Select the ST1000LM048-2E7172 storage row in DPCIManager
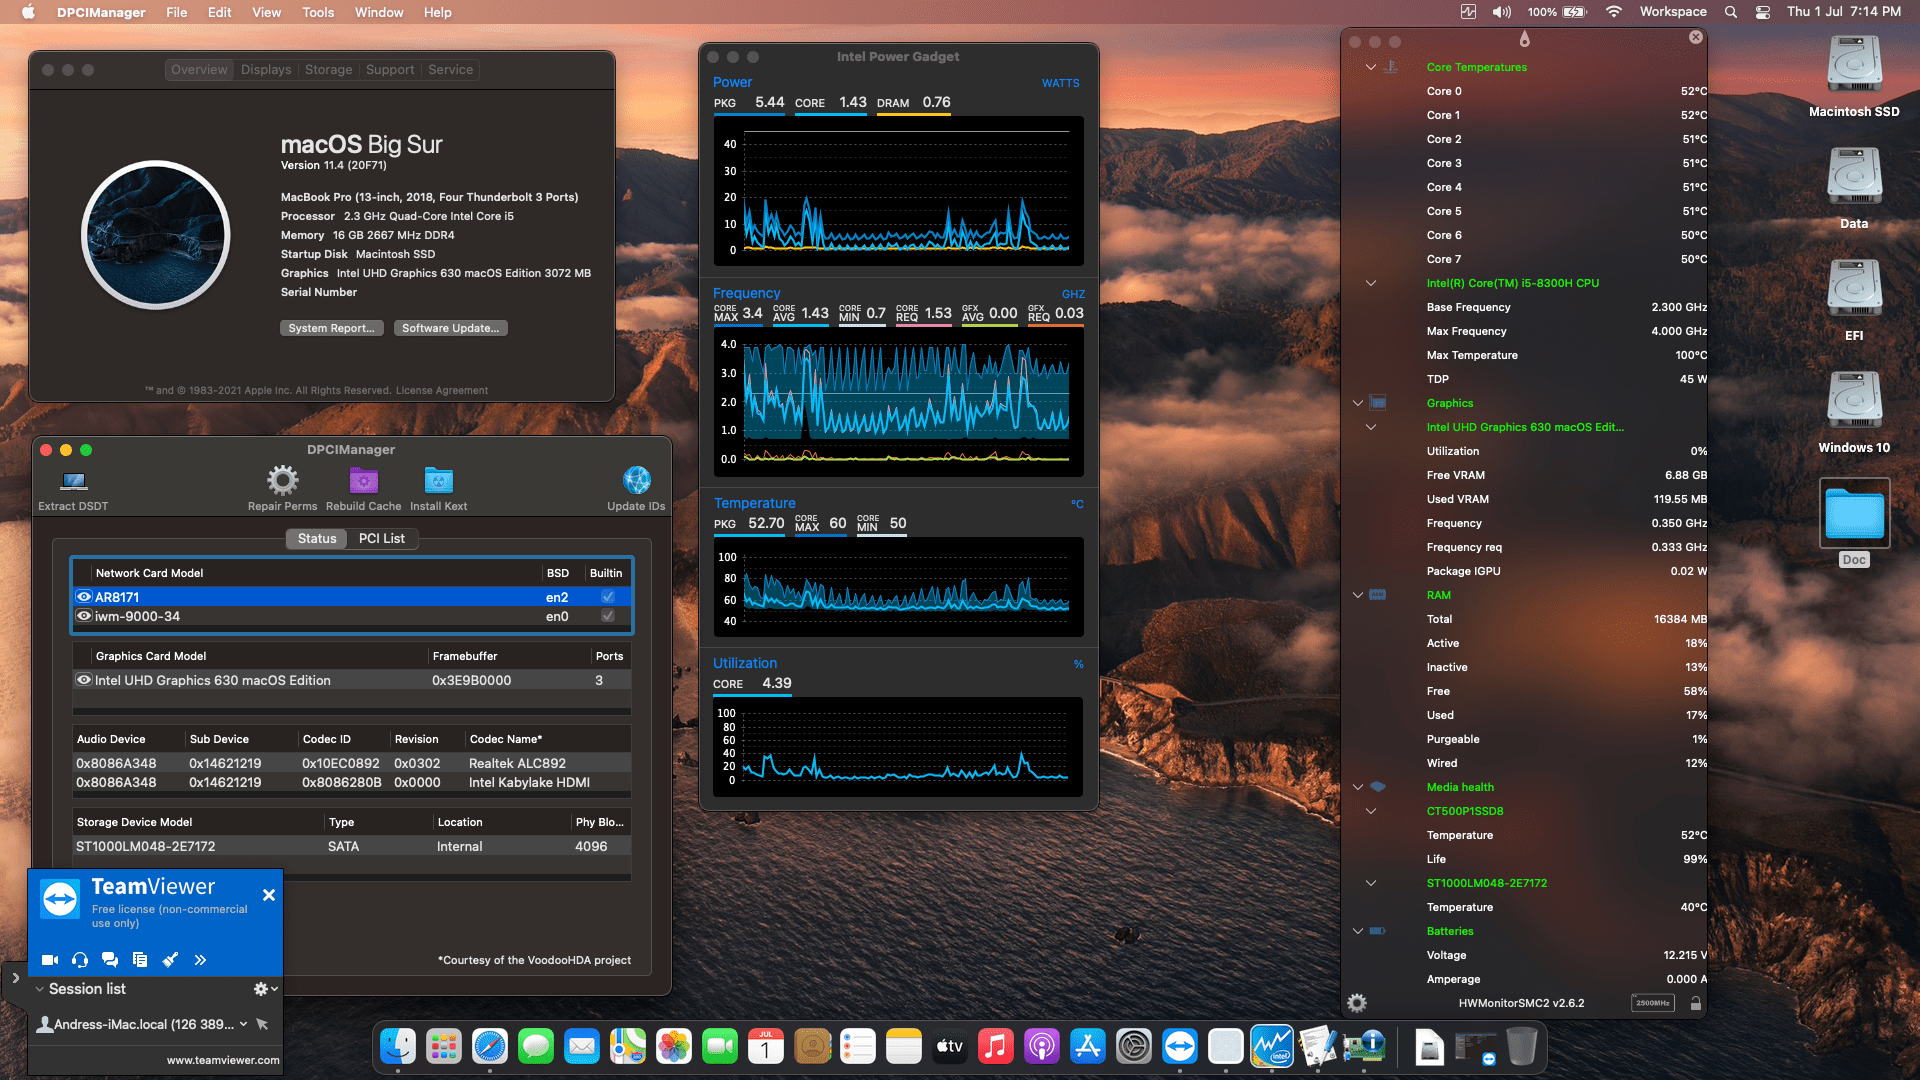This screenshot has height=1080, width=1920. point(352,846)
